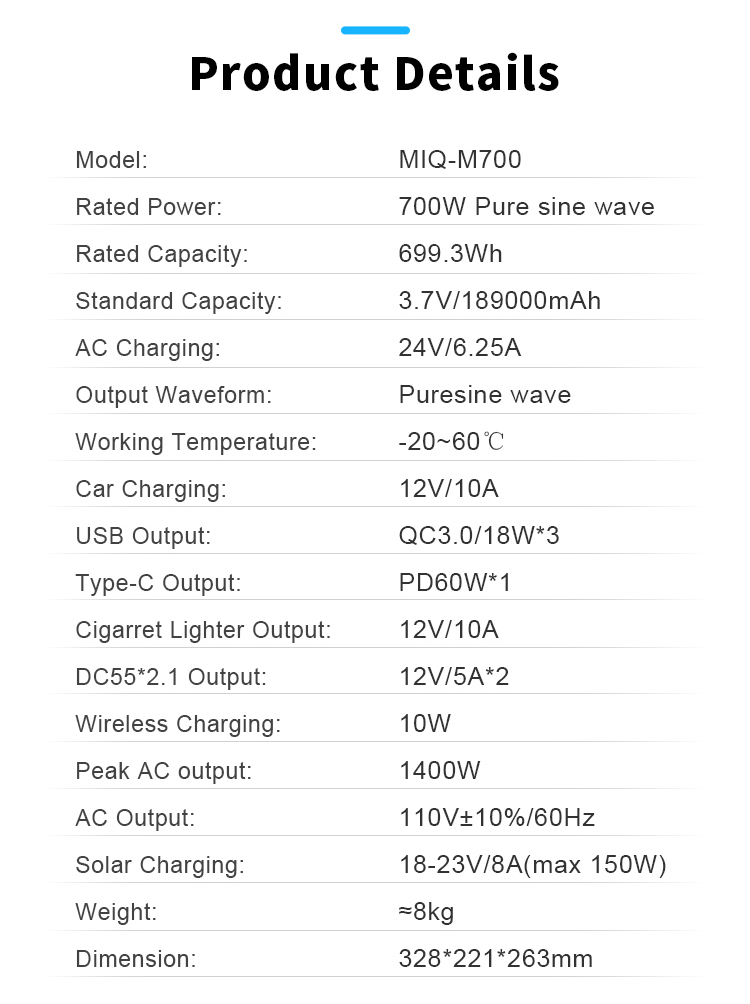This screenshot has height=1004, width=750.
Task: Select the 1400W peak AC output value
Action: pos(439,771)
